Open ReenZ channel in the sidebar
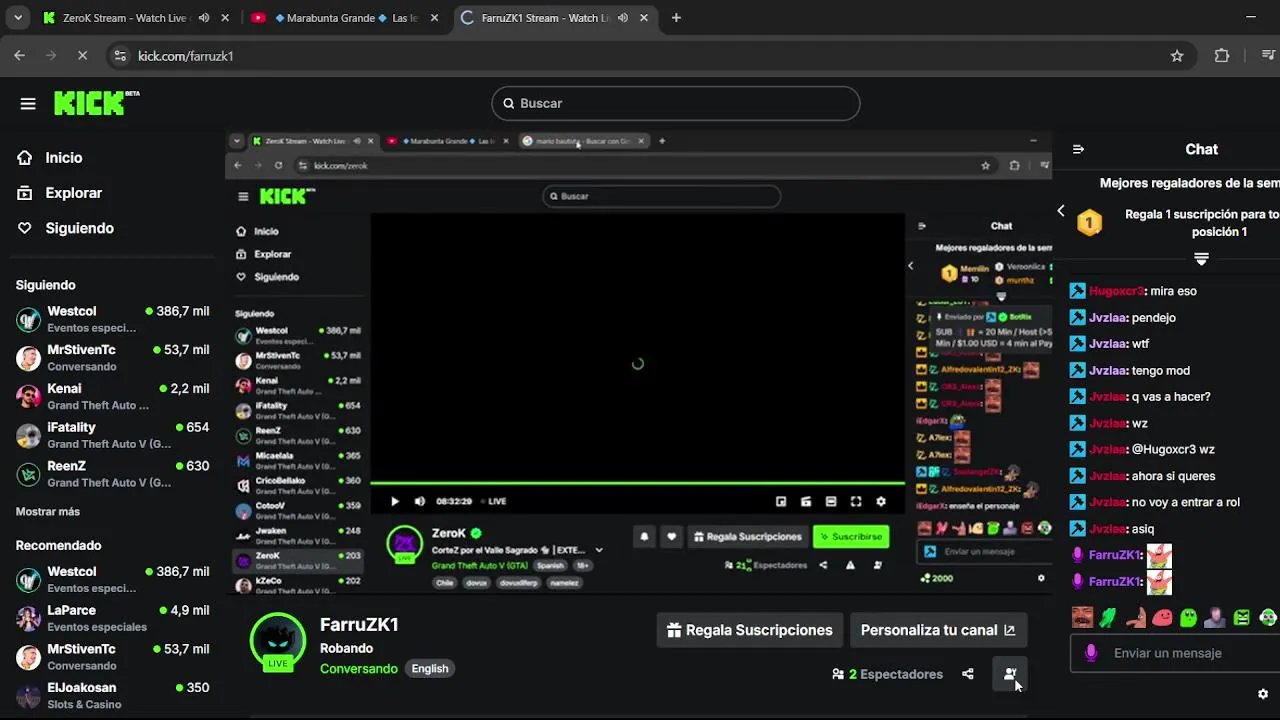The width and height of the screenshot is (1280, 720). [x=112, y=473]
